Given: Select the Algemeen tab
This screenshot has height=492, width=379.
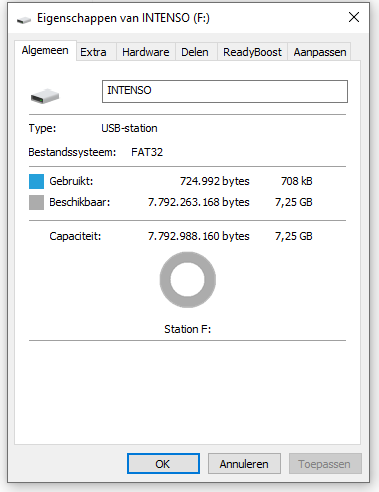Looking at the screenshot, I should tap(45, 51).
